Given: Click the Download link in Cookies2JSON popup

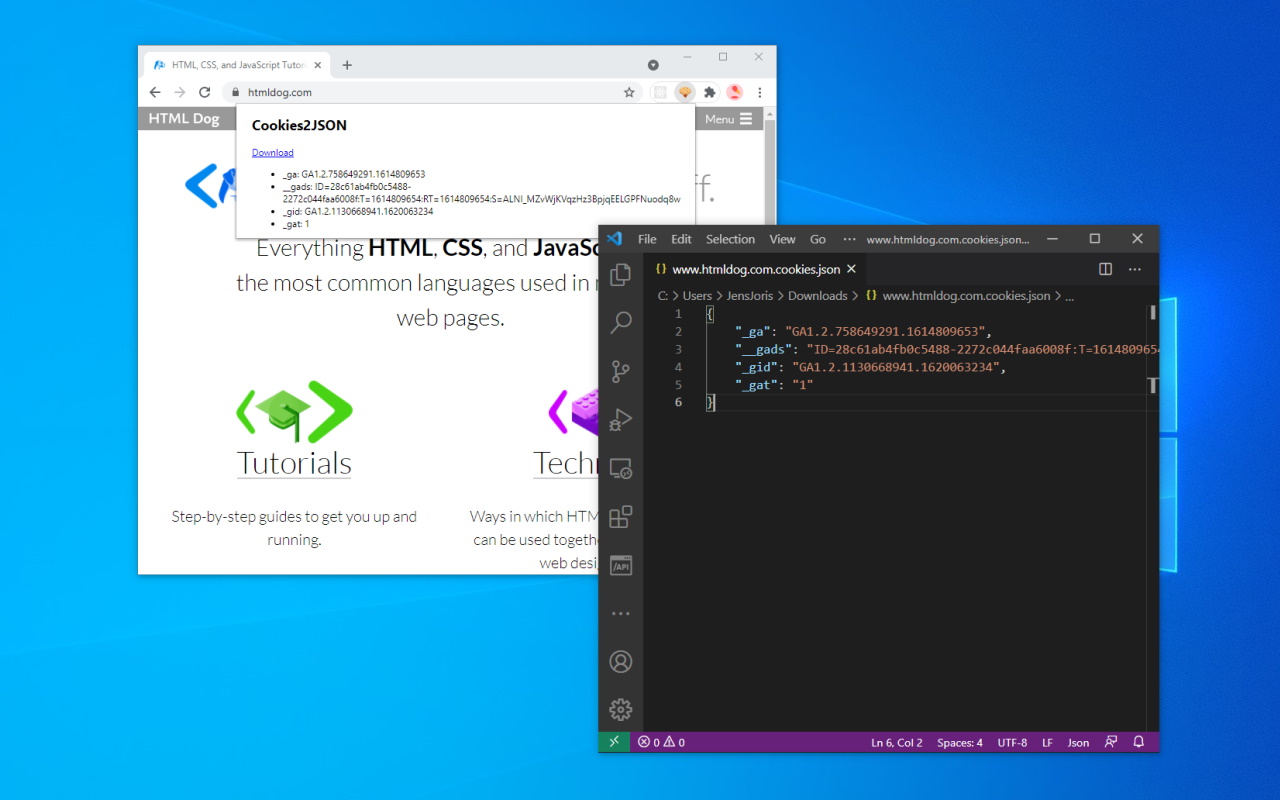Looking at the screenshot, I should [x=272, y=152].
